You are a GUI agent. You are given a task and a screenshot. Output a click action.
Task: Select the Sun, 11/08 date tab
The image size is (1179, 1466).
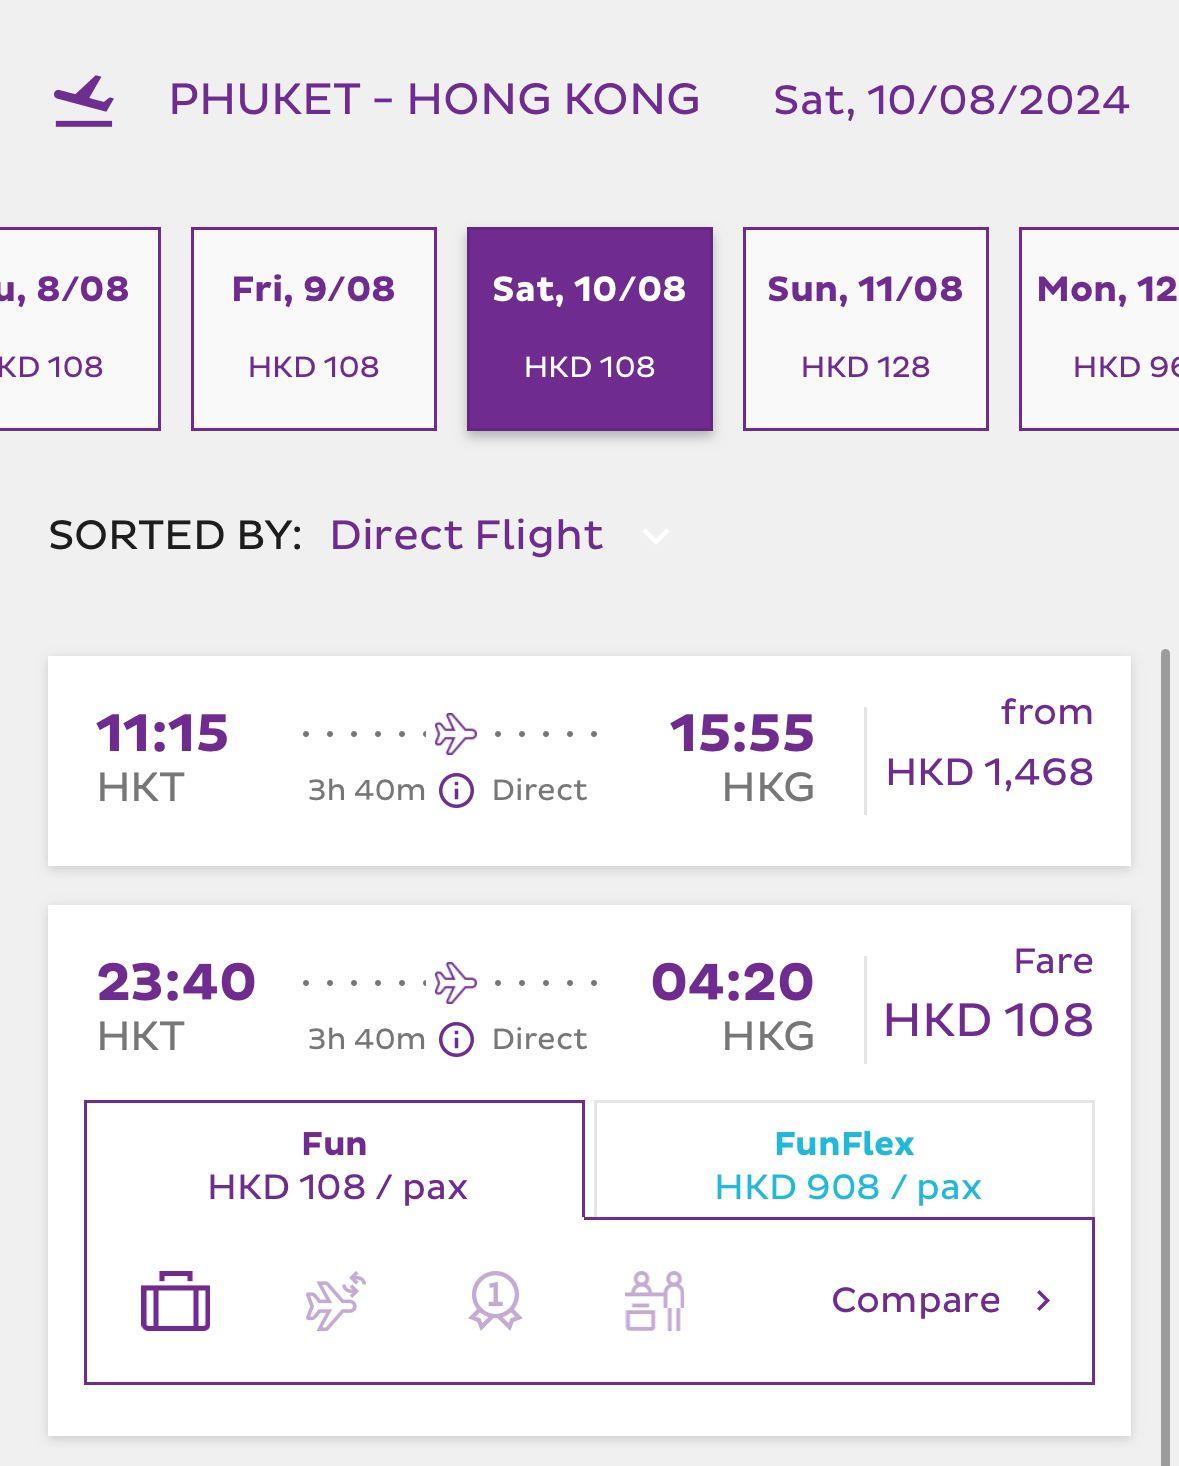click(865, 328)
